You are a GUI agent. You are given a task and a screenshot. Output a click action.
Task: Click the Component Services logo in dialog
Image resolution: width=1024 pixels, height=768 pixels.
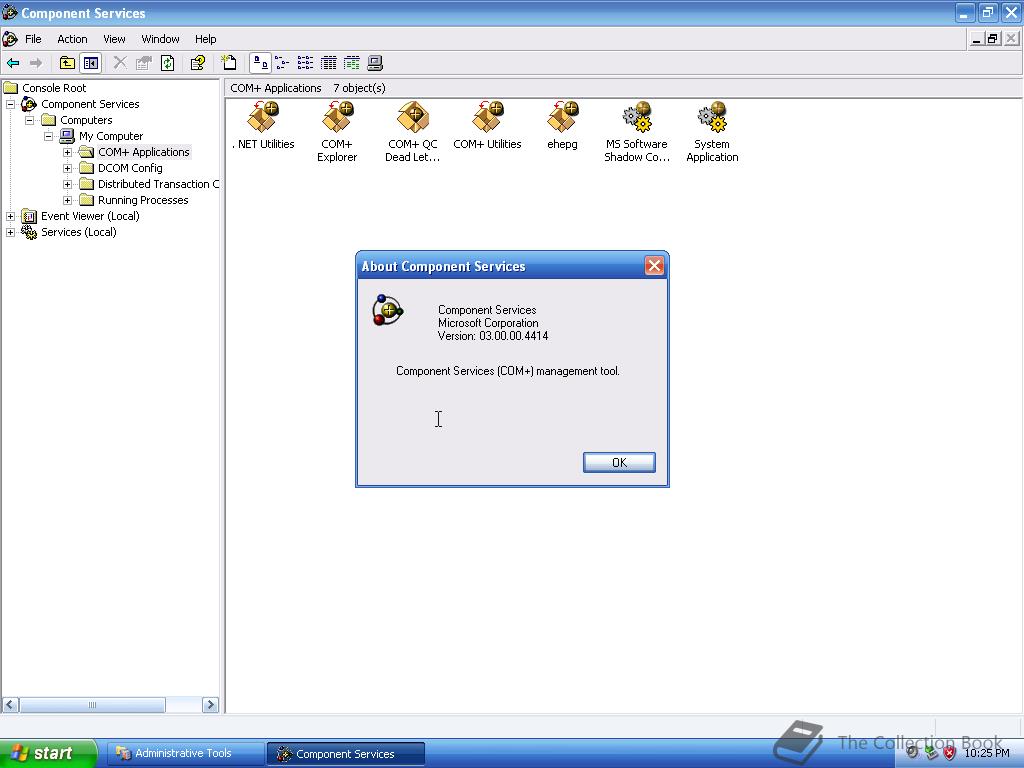coord(388,310)
